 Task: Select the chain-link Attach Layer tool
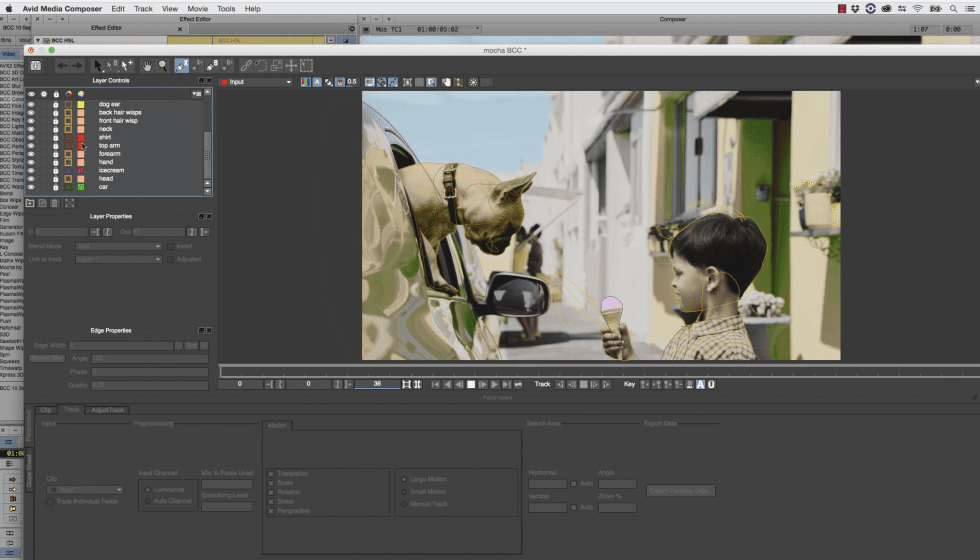click(246, 65)
